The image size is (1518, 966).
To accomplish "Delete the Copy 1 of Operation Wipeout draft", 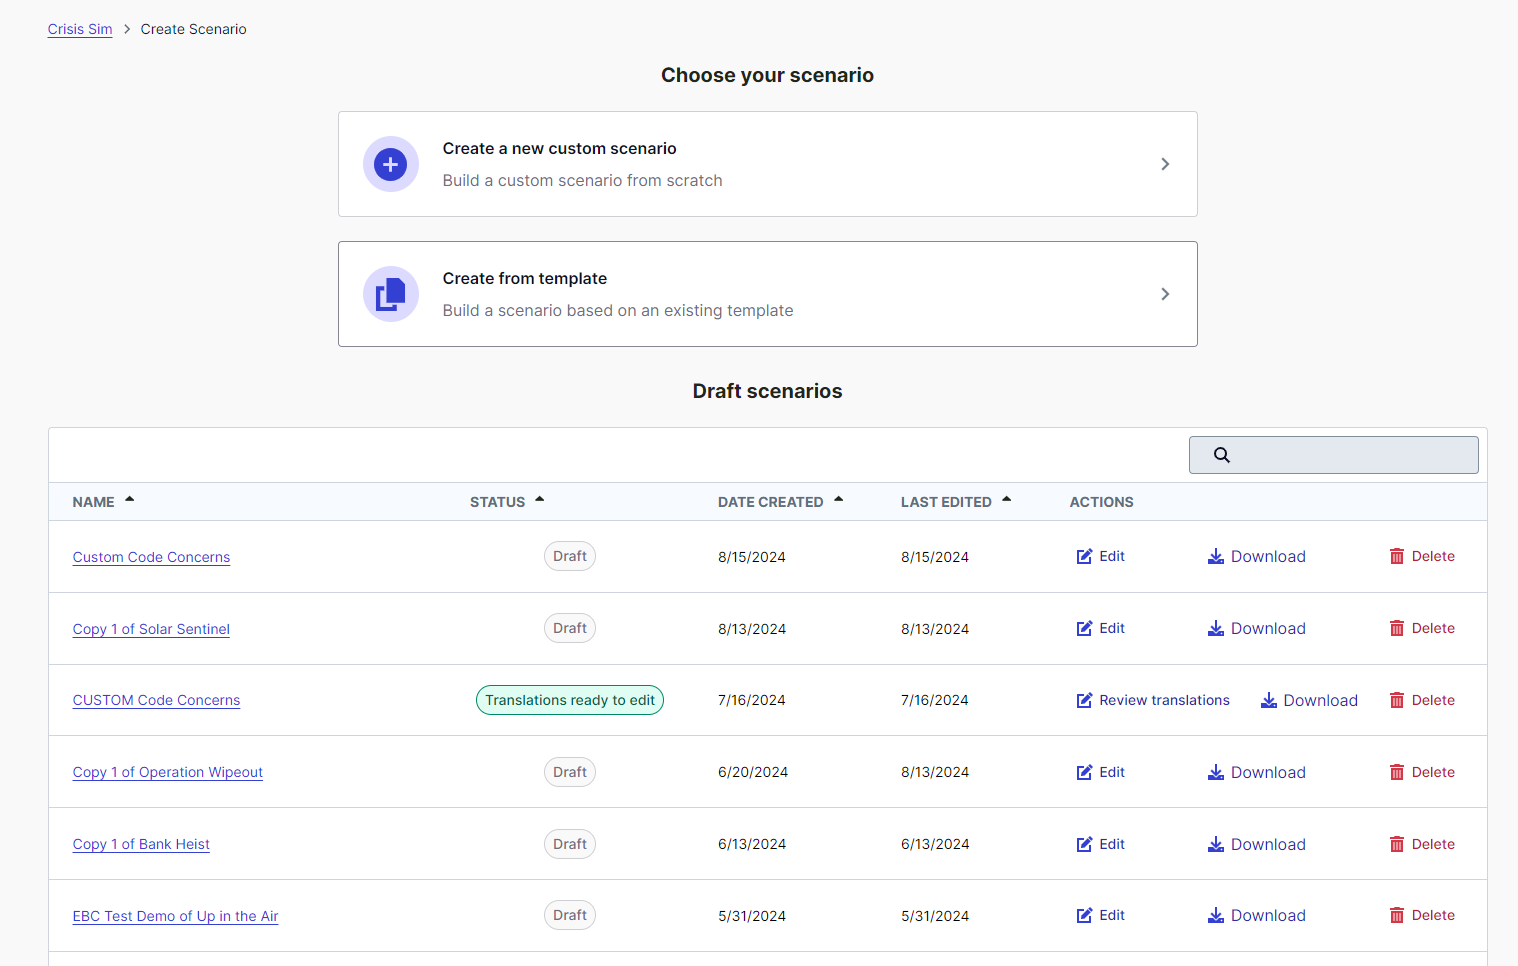I will point(1422,772).
